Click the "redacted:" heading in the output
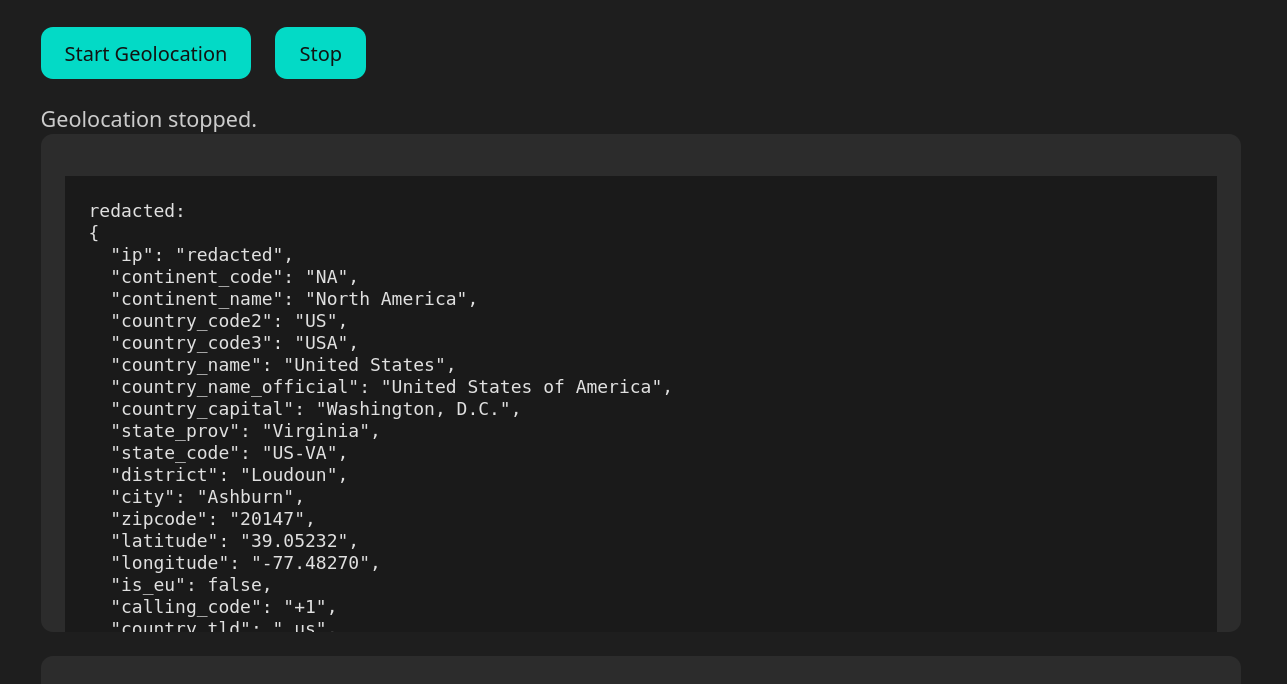This screenshot has width=1287, height=684. [x=137, y=210]
